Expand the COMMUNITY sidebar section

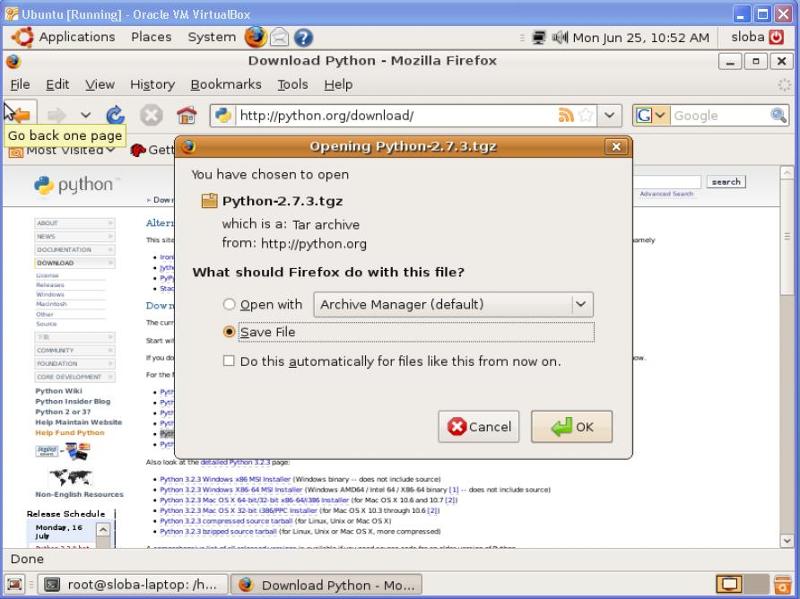(74, 351)
